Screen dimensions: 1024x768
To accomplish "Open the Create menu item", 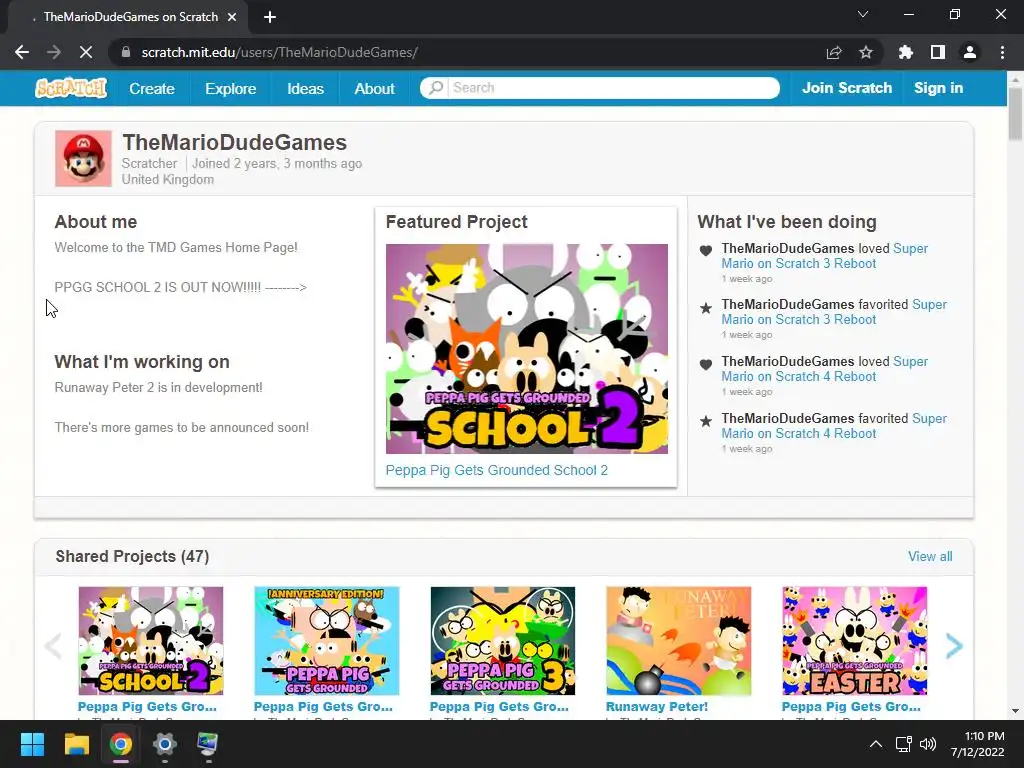I will click(152, 88).
